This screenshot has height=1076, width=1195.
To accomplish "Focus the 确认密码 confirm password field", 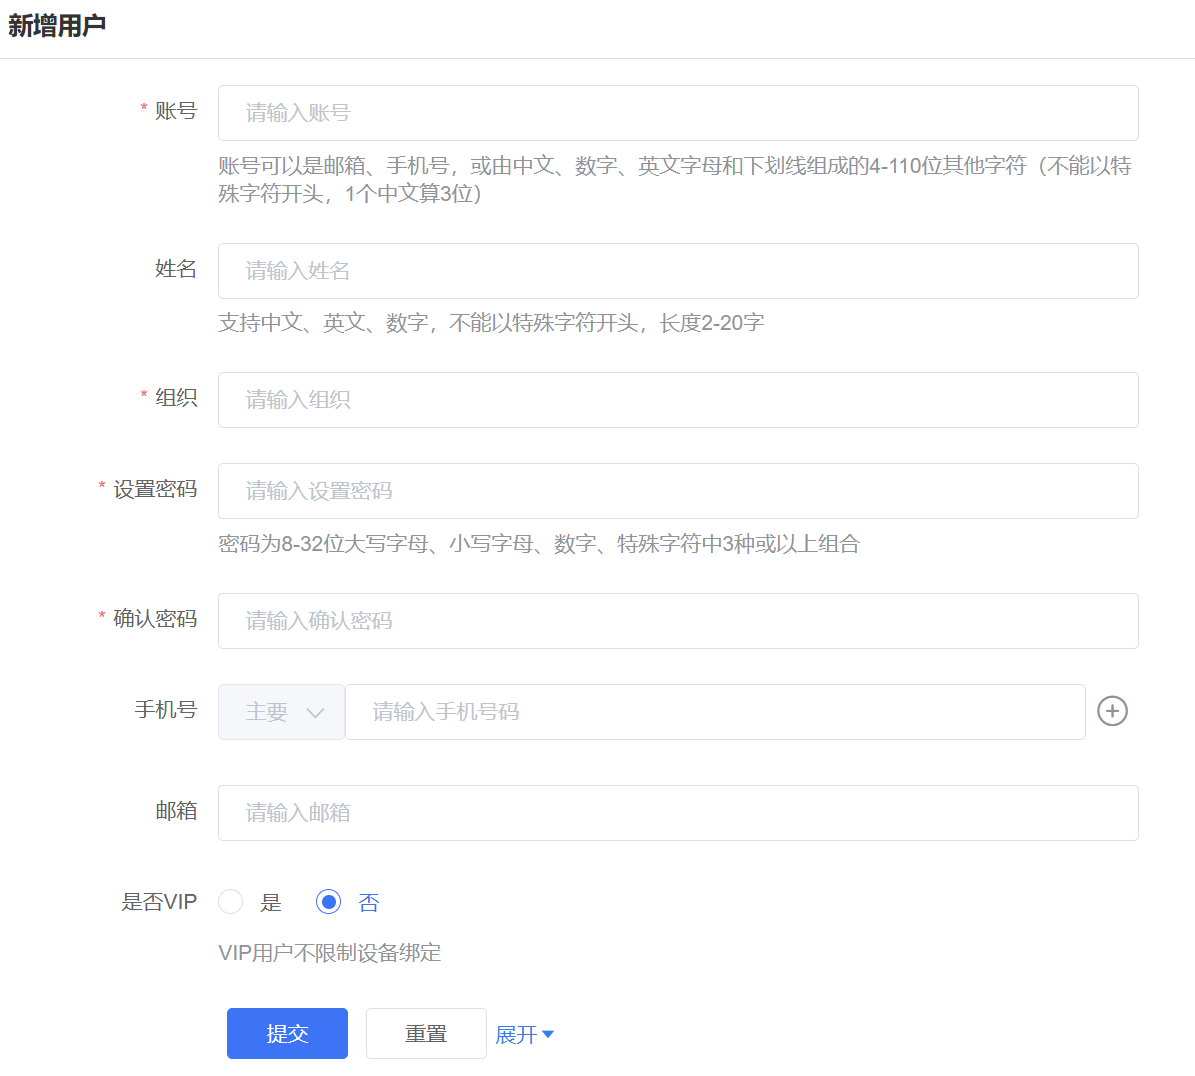I will tap(678, 621).
